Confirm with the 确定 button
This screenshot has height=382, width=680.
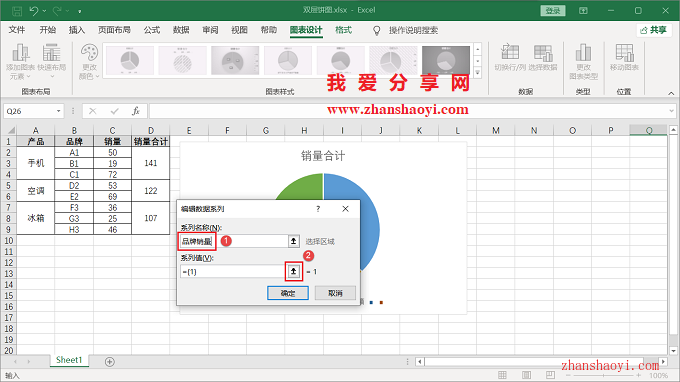[288, 293]
